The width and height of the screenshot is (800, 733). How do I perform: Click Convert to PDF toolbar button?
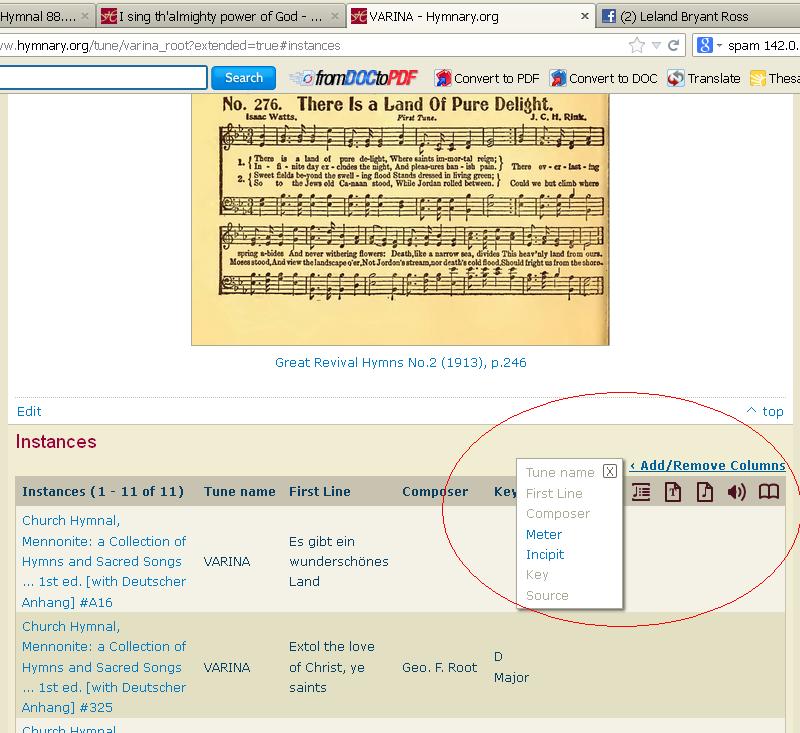tap(487, 78)
